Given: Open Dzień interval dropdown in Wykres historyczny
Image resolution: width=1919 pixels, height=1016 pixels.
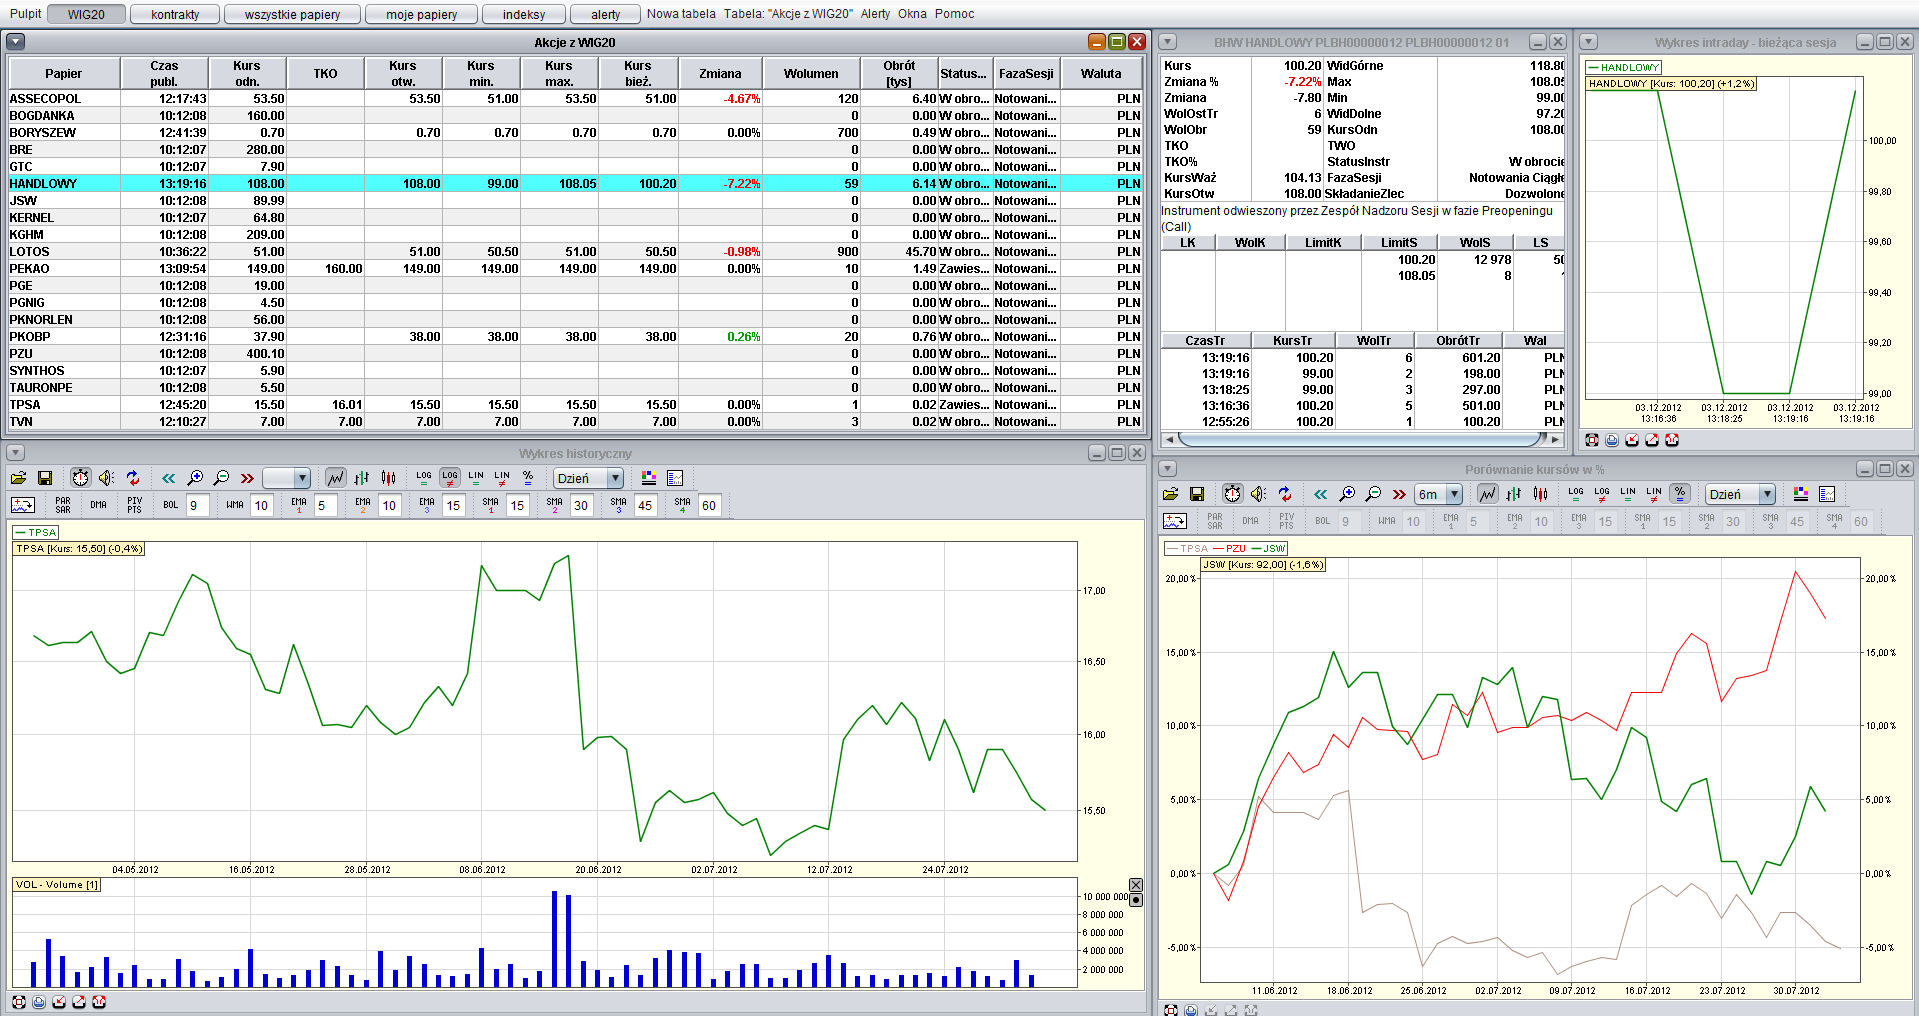Looking at the screenshot, I should 589,479.
